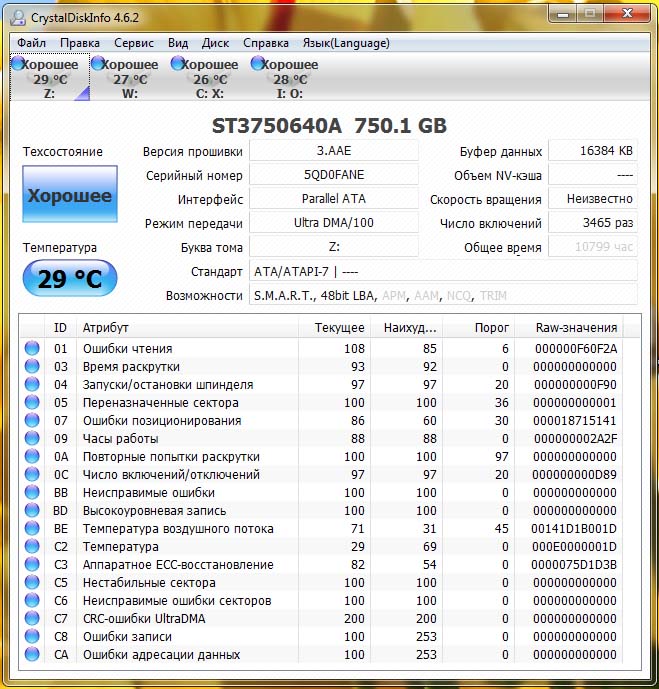Click the NV cache size field showing ----
The width and height of the screenshot is (659, 689).
[593, 175]
